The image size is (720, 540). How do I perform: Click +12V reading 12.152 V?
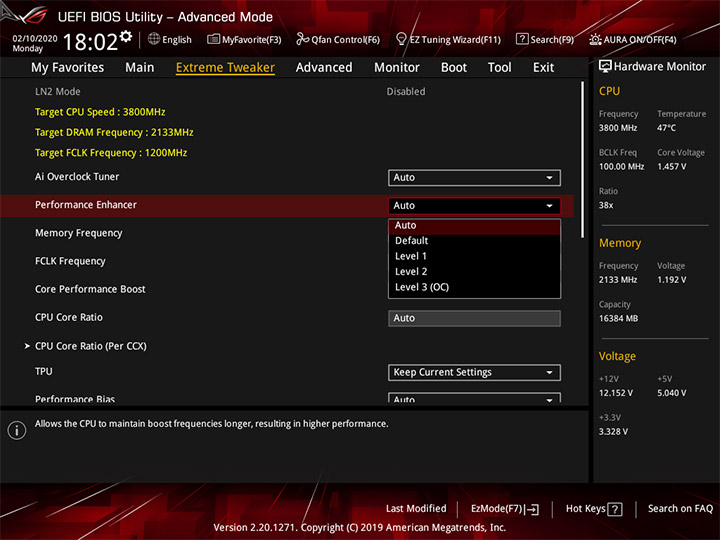pyautogui.click(x=616, y=393)
